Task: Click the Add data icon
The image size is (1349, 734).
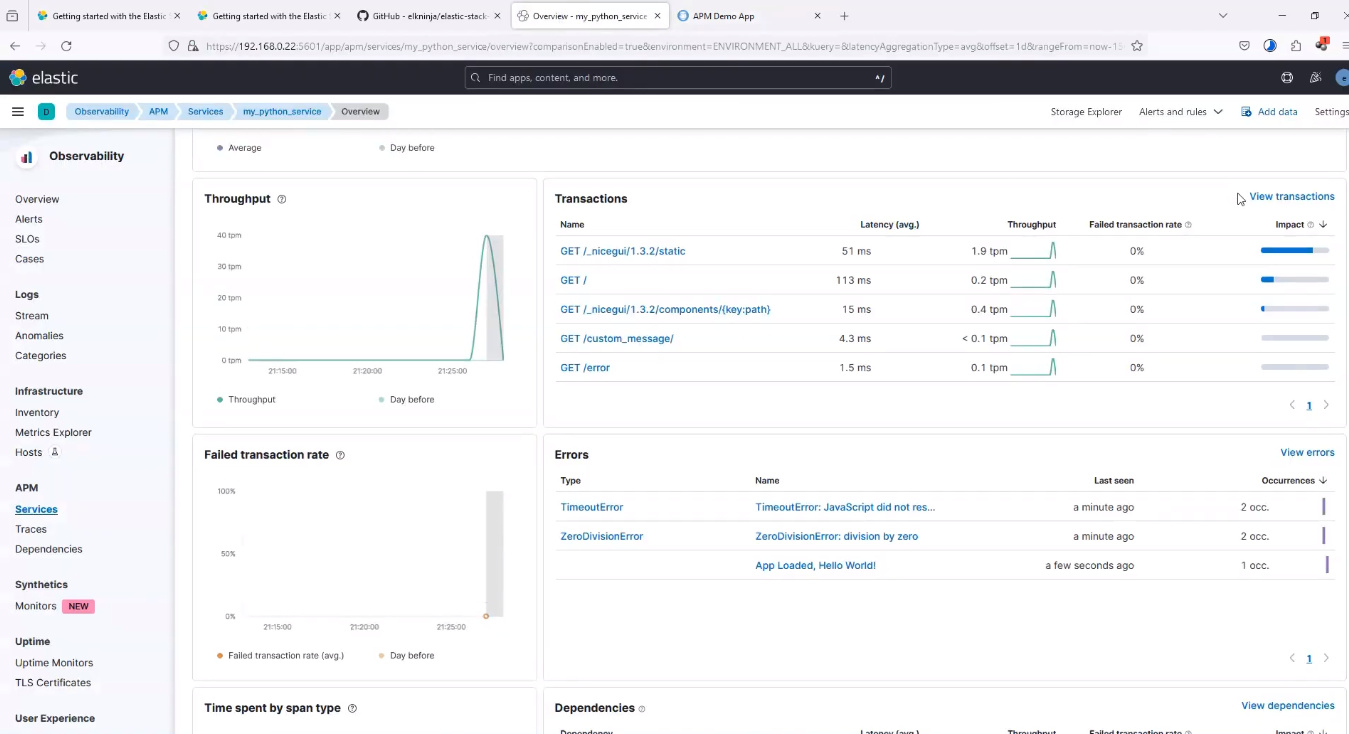Action: 1246,112
